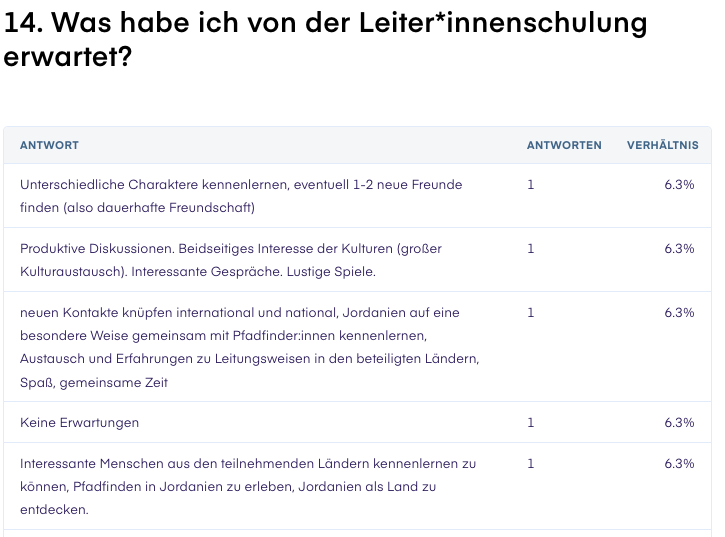Click the word 'erwartet?' in the heading
This screenshot has width=725, height=537.
point(68,57)
